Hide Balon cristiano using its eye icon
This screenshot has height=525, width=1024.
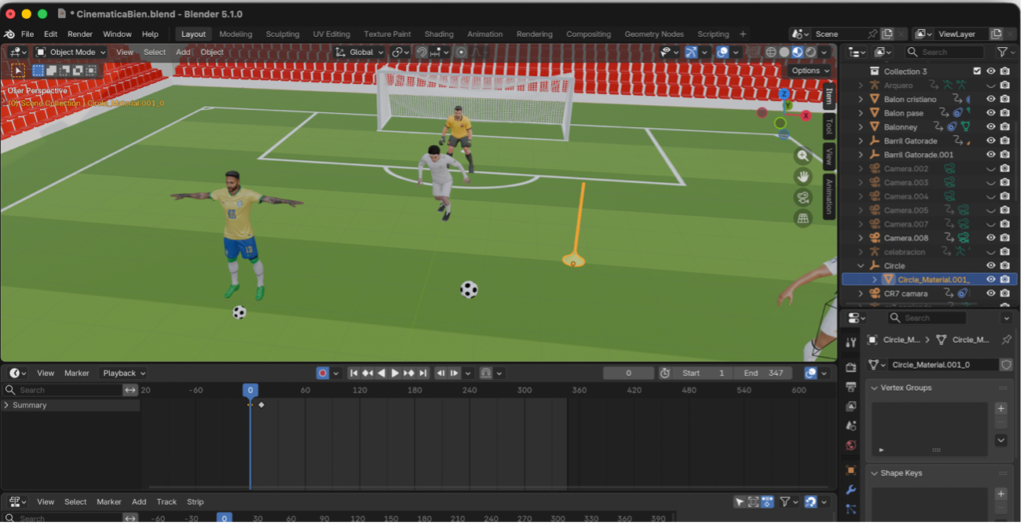point(992,99)
